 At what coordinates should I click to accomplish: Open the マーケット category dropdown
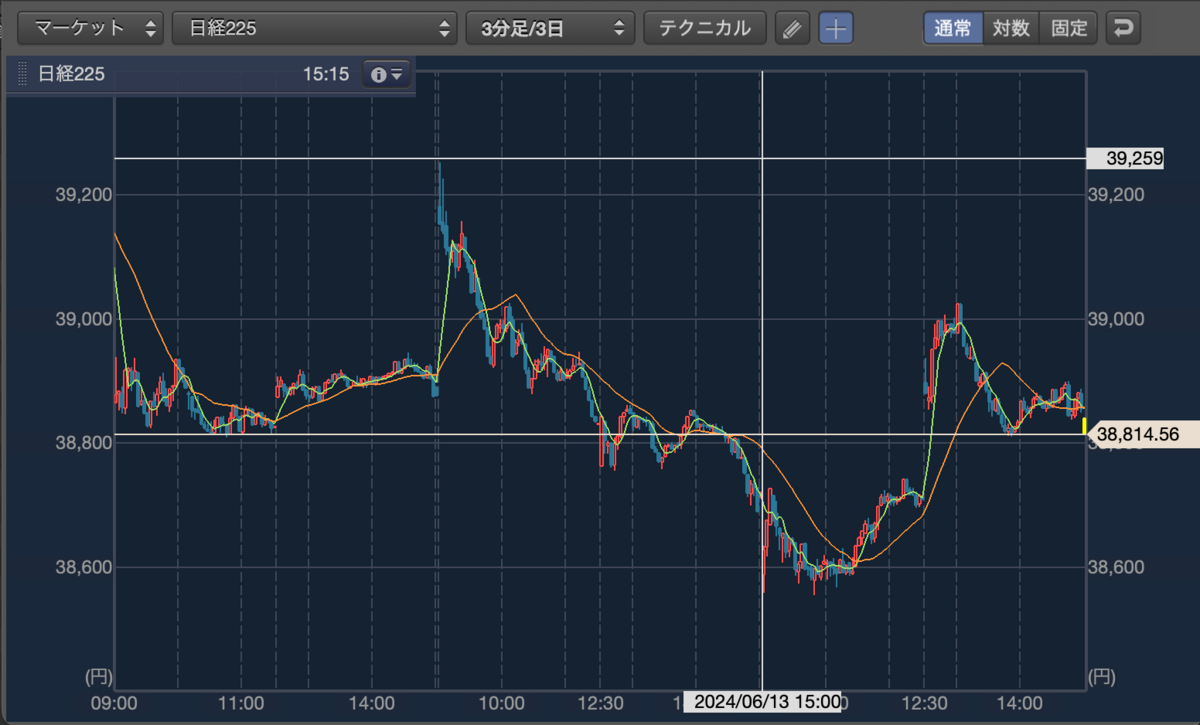click(92, 28)
